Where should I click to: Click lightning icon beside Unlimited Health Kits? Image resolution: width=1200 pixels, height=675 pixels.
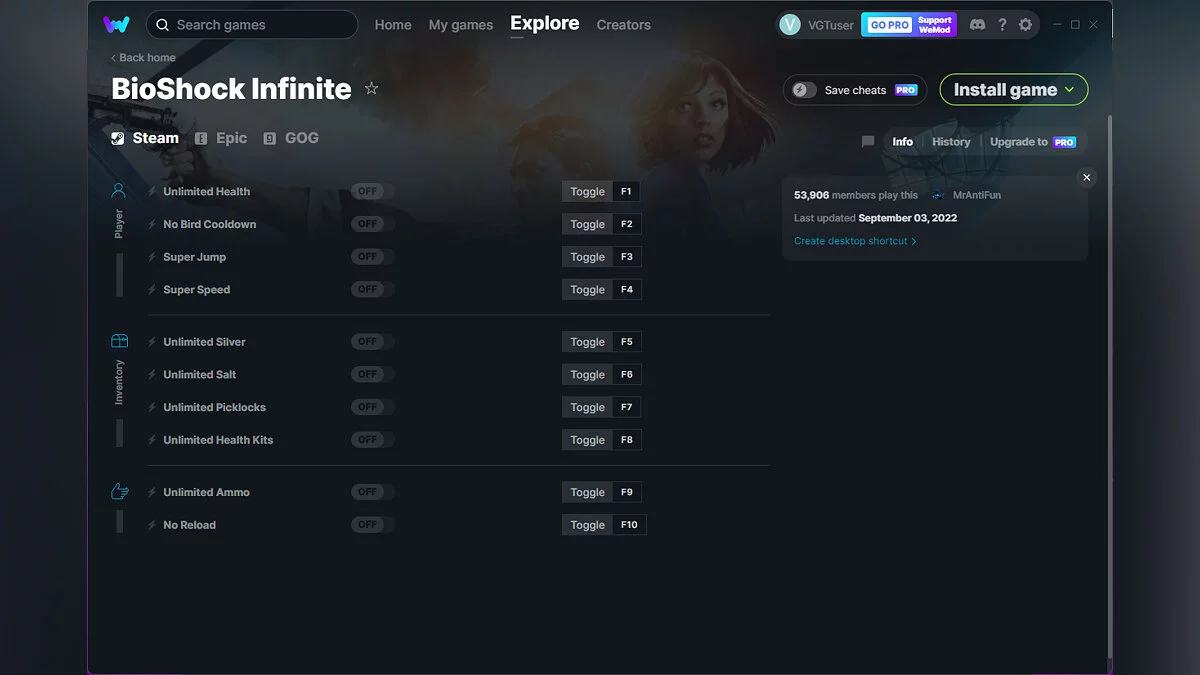(152, 440)
